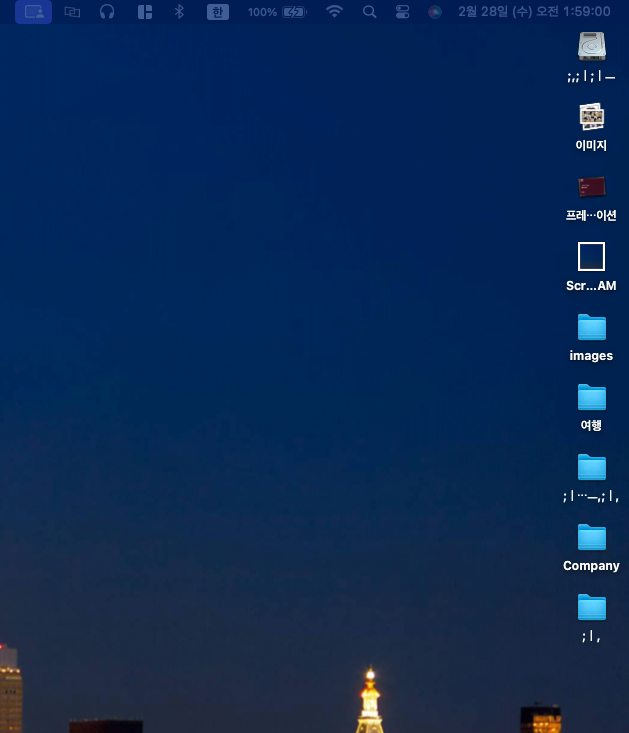Viewport: 629px width, 733px height.
Task: Select the Scr…AM screenshot file
Action: (591, 257)
